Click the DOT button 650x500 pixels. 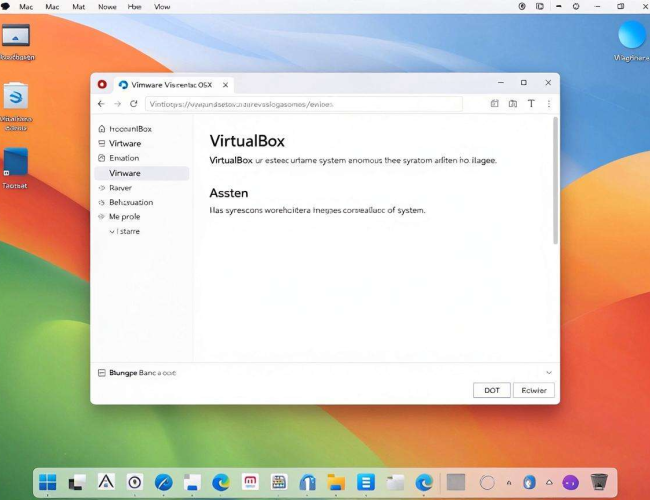tap(492, 390)
